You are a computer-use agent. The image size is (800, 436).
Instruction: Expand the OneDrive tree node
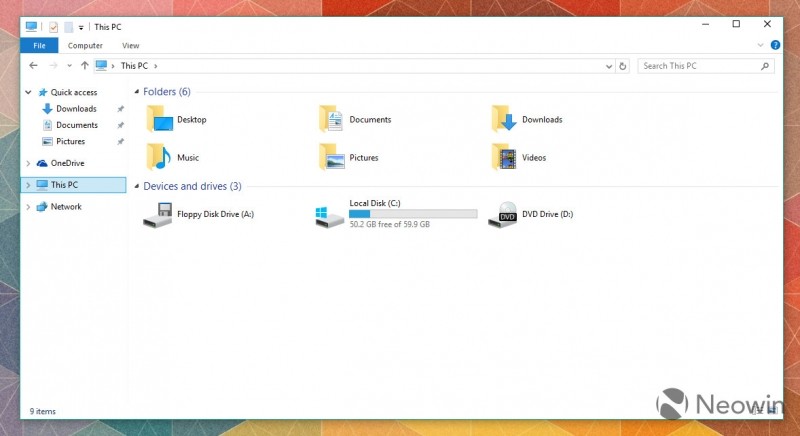click(x=28, y=163)
